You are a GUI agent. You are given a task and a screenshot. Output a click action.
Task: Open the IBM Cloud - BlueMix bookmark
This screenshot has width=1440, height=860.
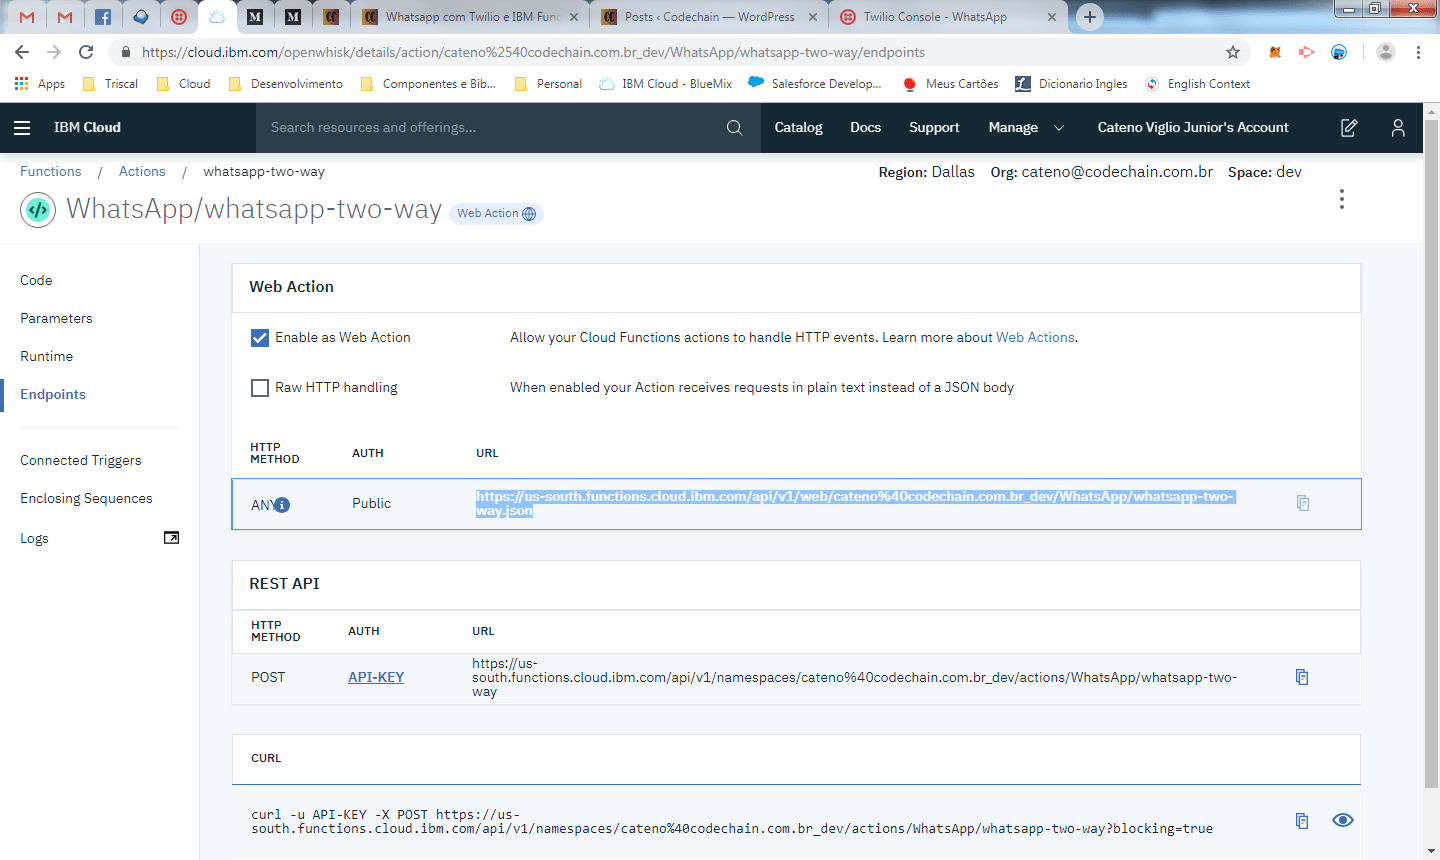[x=665, y=84]
